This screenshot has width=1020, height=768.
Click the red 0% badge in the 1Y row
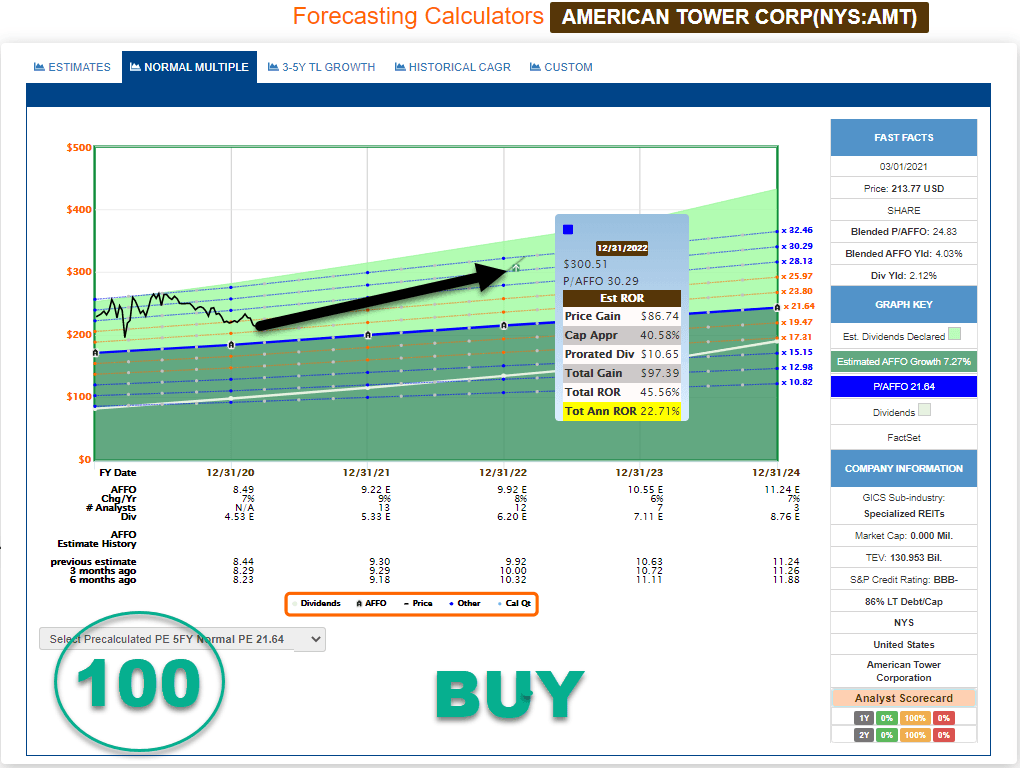[x=944, y=718]
